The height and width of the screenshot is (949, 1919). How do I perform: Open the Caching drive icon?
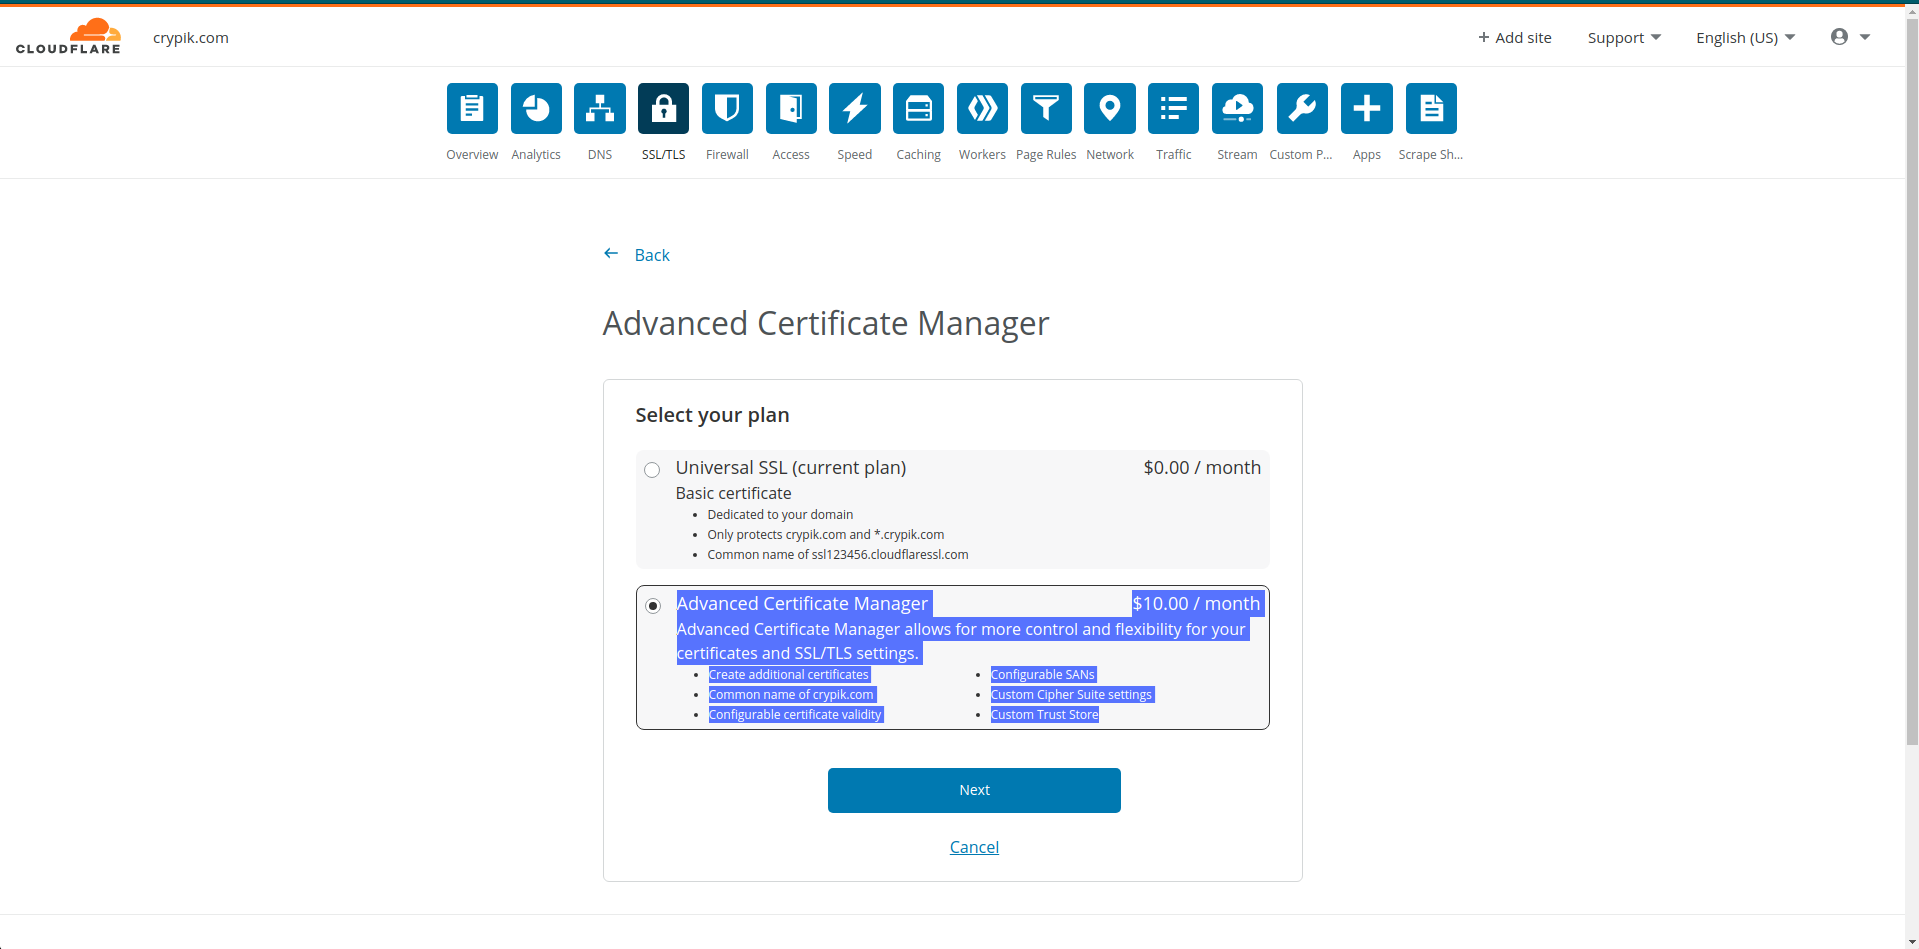(919, 108)
